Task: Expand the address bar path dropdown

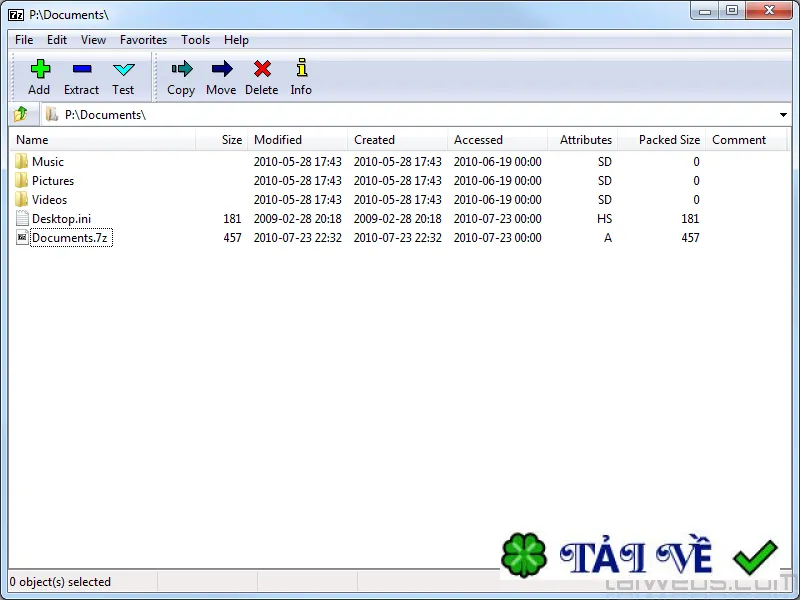Action: point(783,115)
